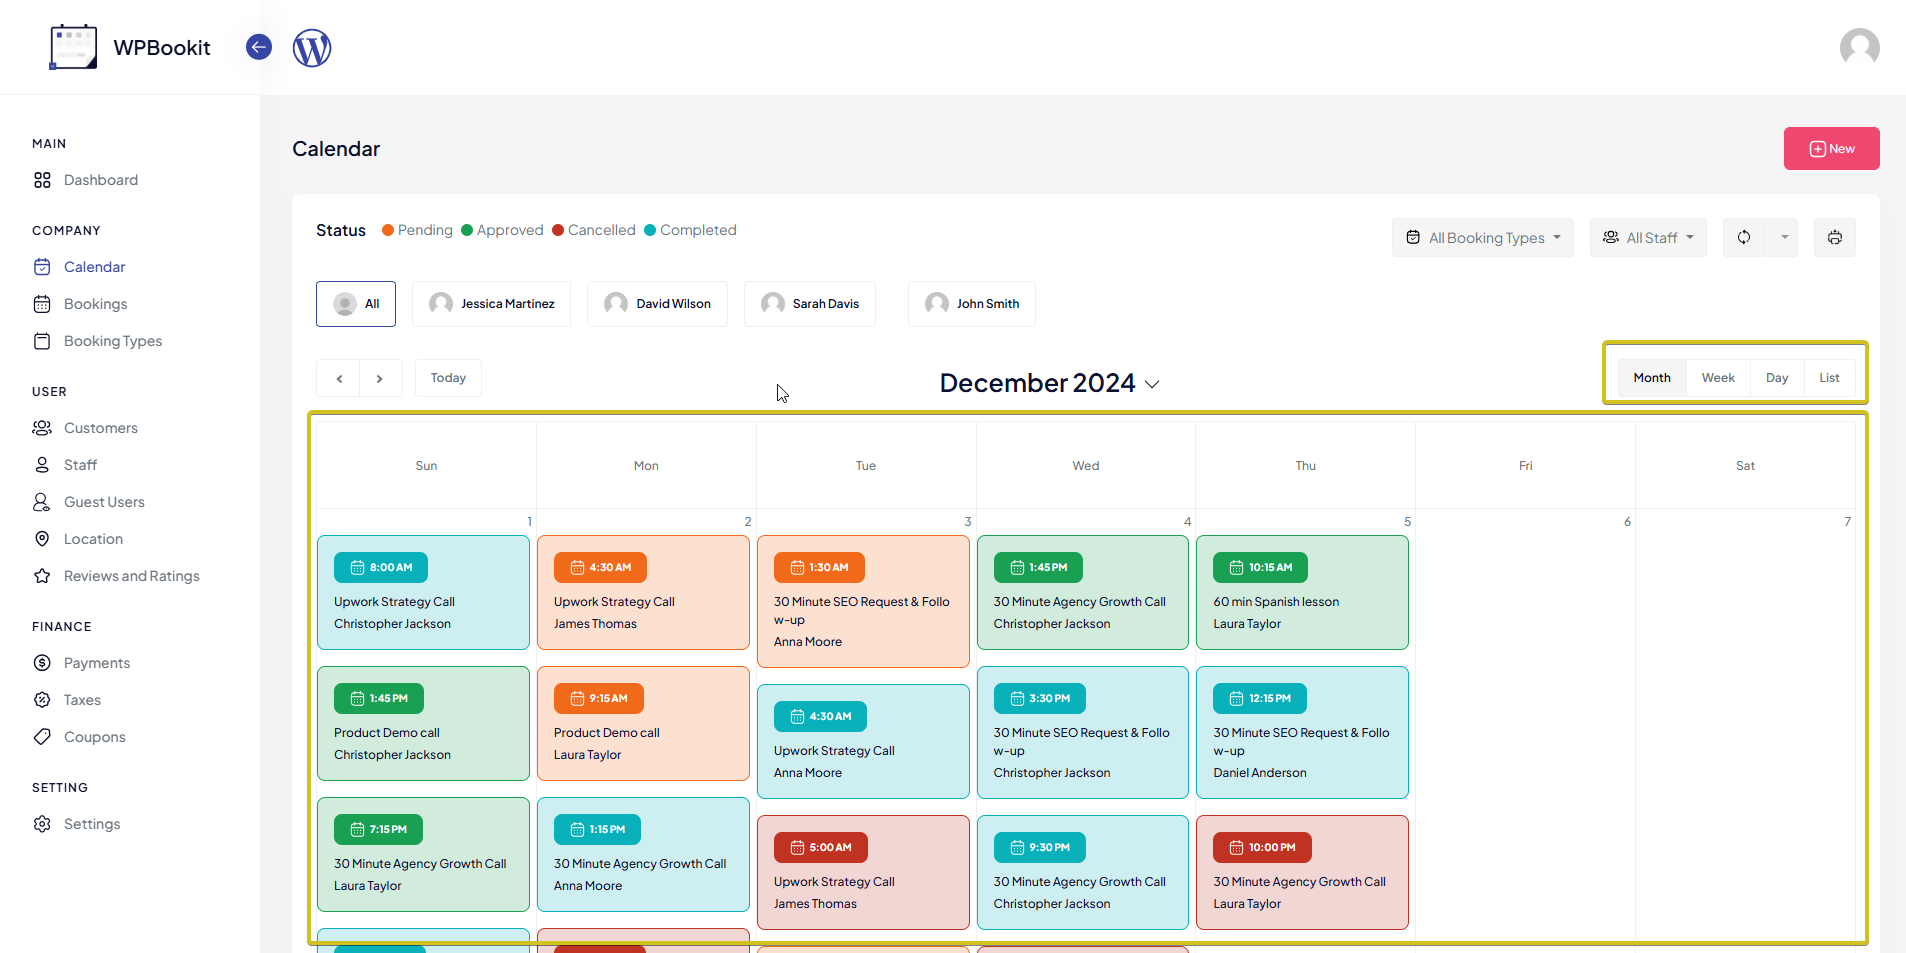Click the print calendar icon

[x=1835, y=238]
